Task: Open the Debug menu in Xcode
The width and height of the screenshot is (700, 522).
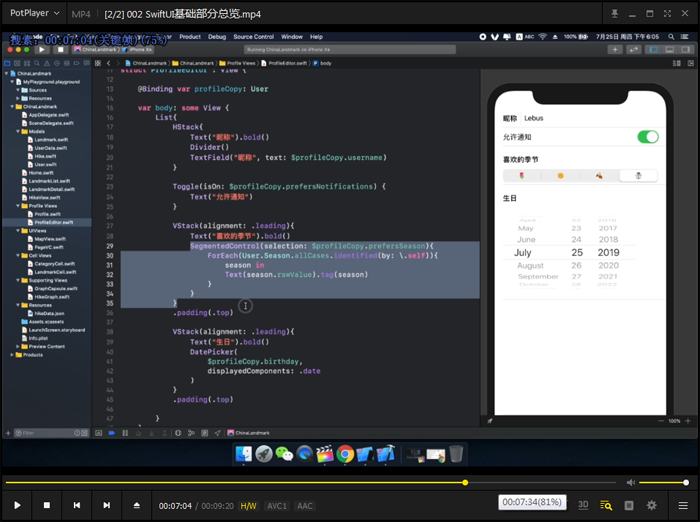Action: click(x=217, y=37)
